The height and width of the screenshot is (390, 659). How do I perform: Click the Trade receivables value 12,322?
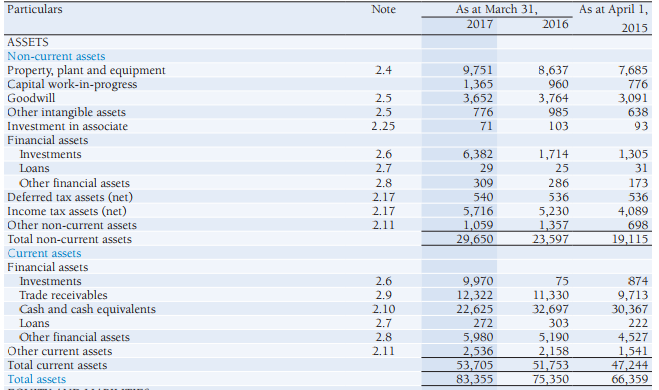[475, 295]
